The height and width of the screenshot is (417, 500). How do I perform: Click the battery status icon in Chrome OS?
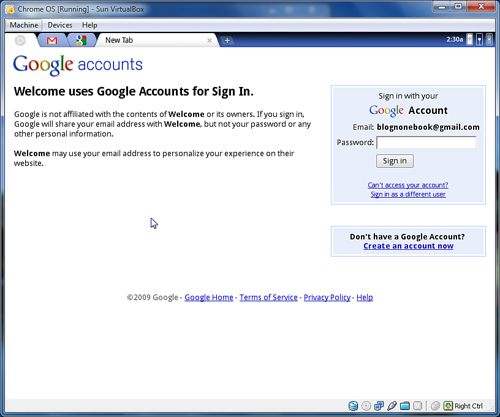[469, 39]
